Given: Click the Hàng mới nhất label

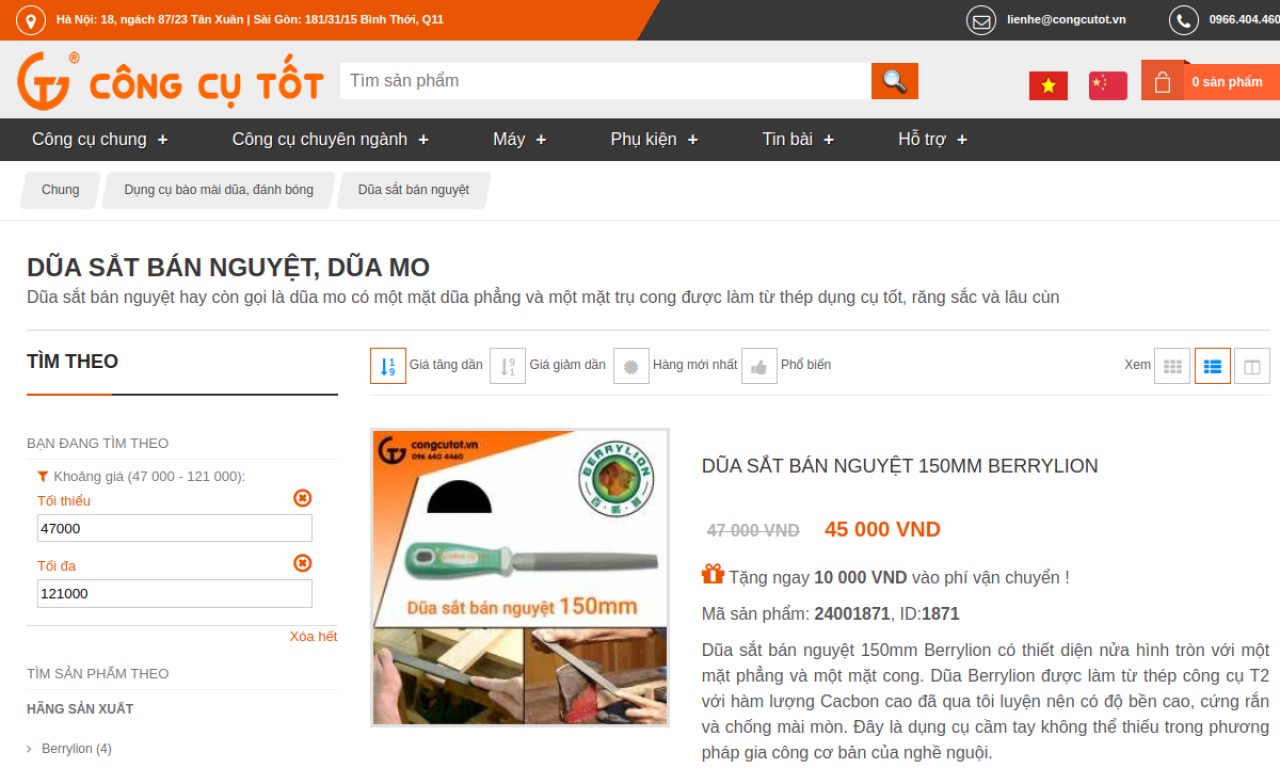Looking at the screenshot, I should (x=695, y=365).
